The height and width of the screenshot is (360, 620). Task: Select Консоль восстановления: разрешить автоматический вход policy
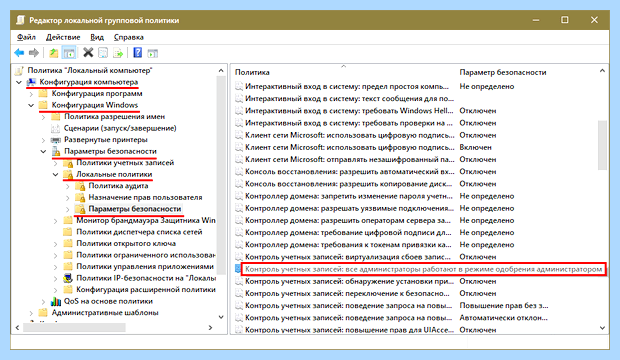click(350, 172)
